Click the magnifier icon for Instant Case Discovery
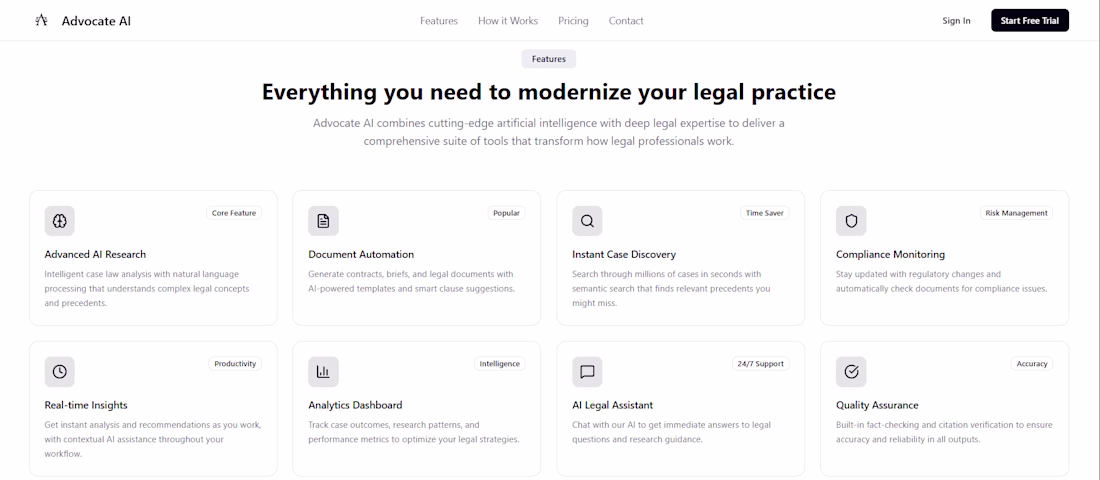1100x480 pixels. pyautogui.click(x=587, y=221)
